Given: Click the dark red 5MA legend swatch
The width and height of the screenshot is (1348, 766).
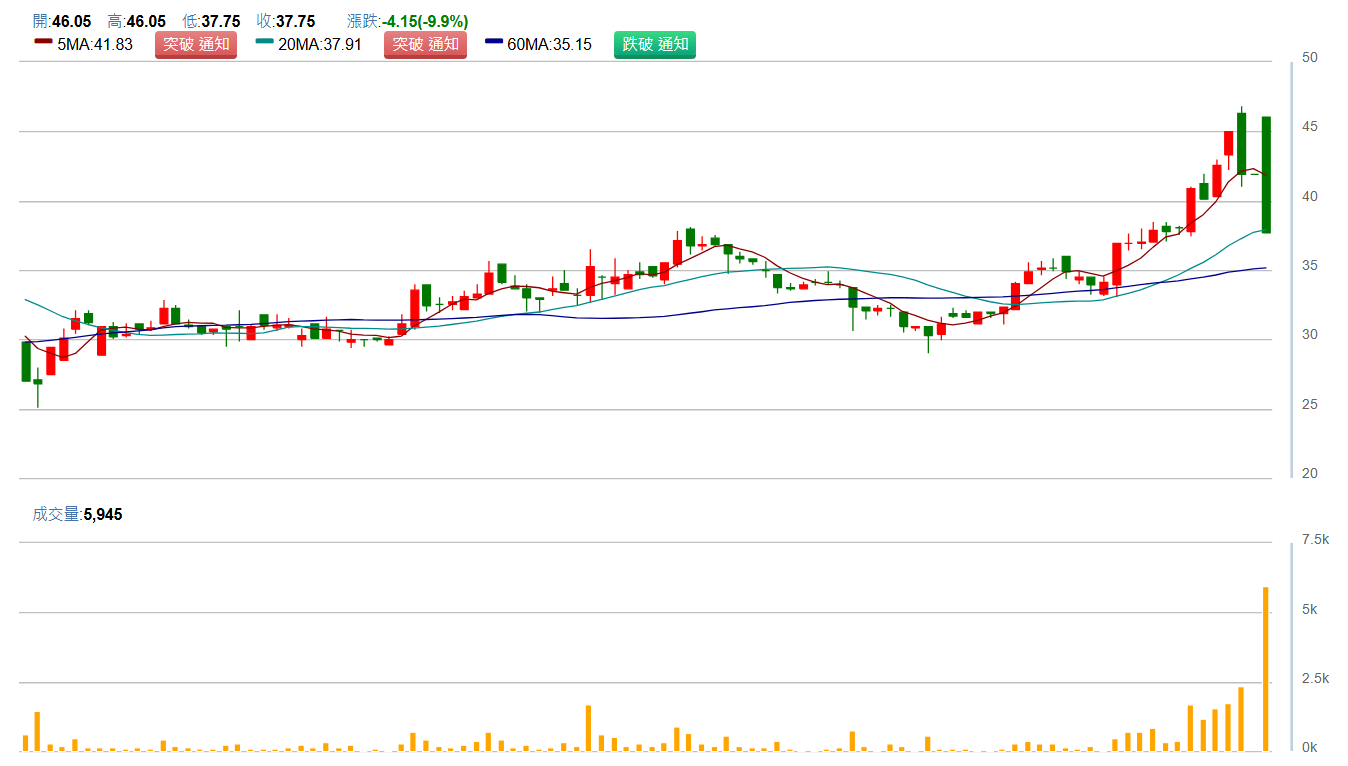Looking at the screenshot, I should click(43, 42).
